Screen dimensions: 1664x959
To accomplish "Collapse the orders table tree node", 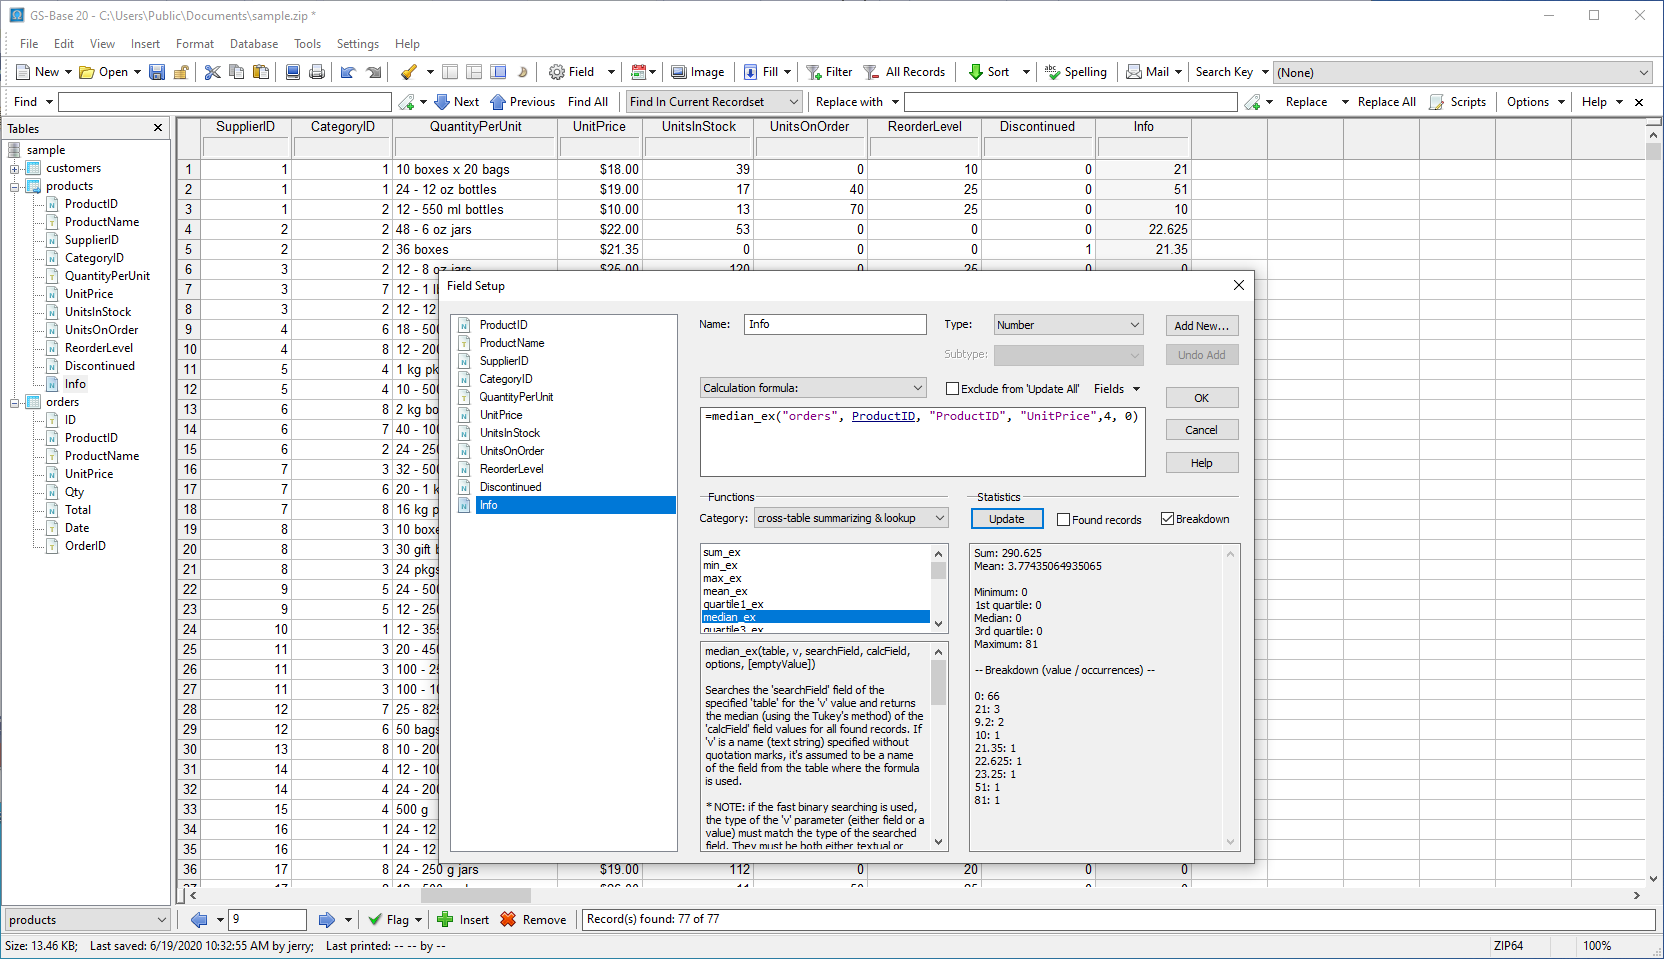I will 15,402.
